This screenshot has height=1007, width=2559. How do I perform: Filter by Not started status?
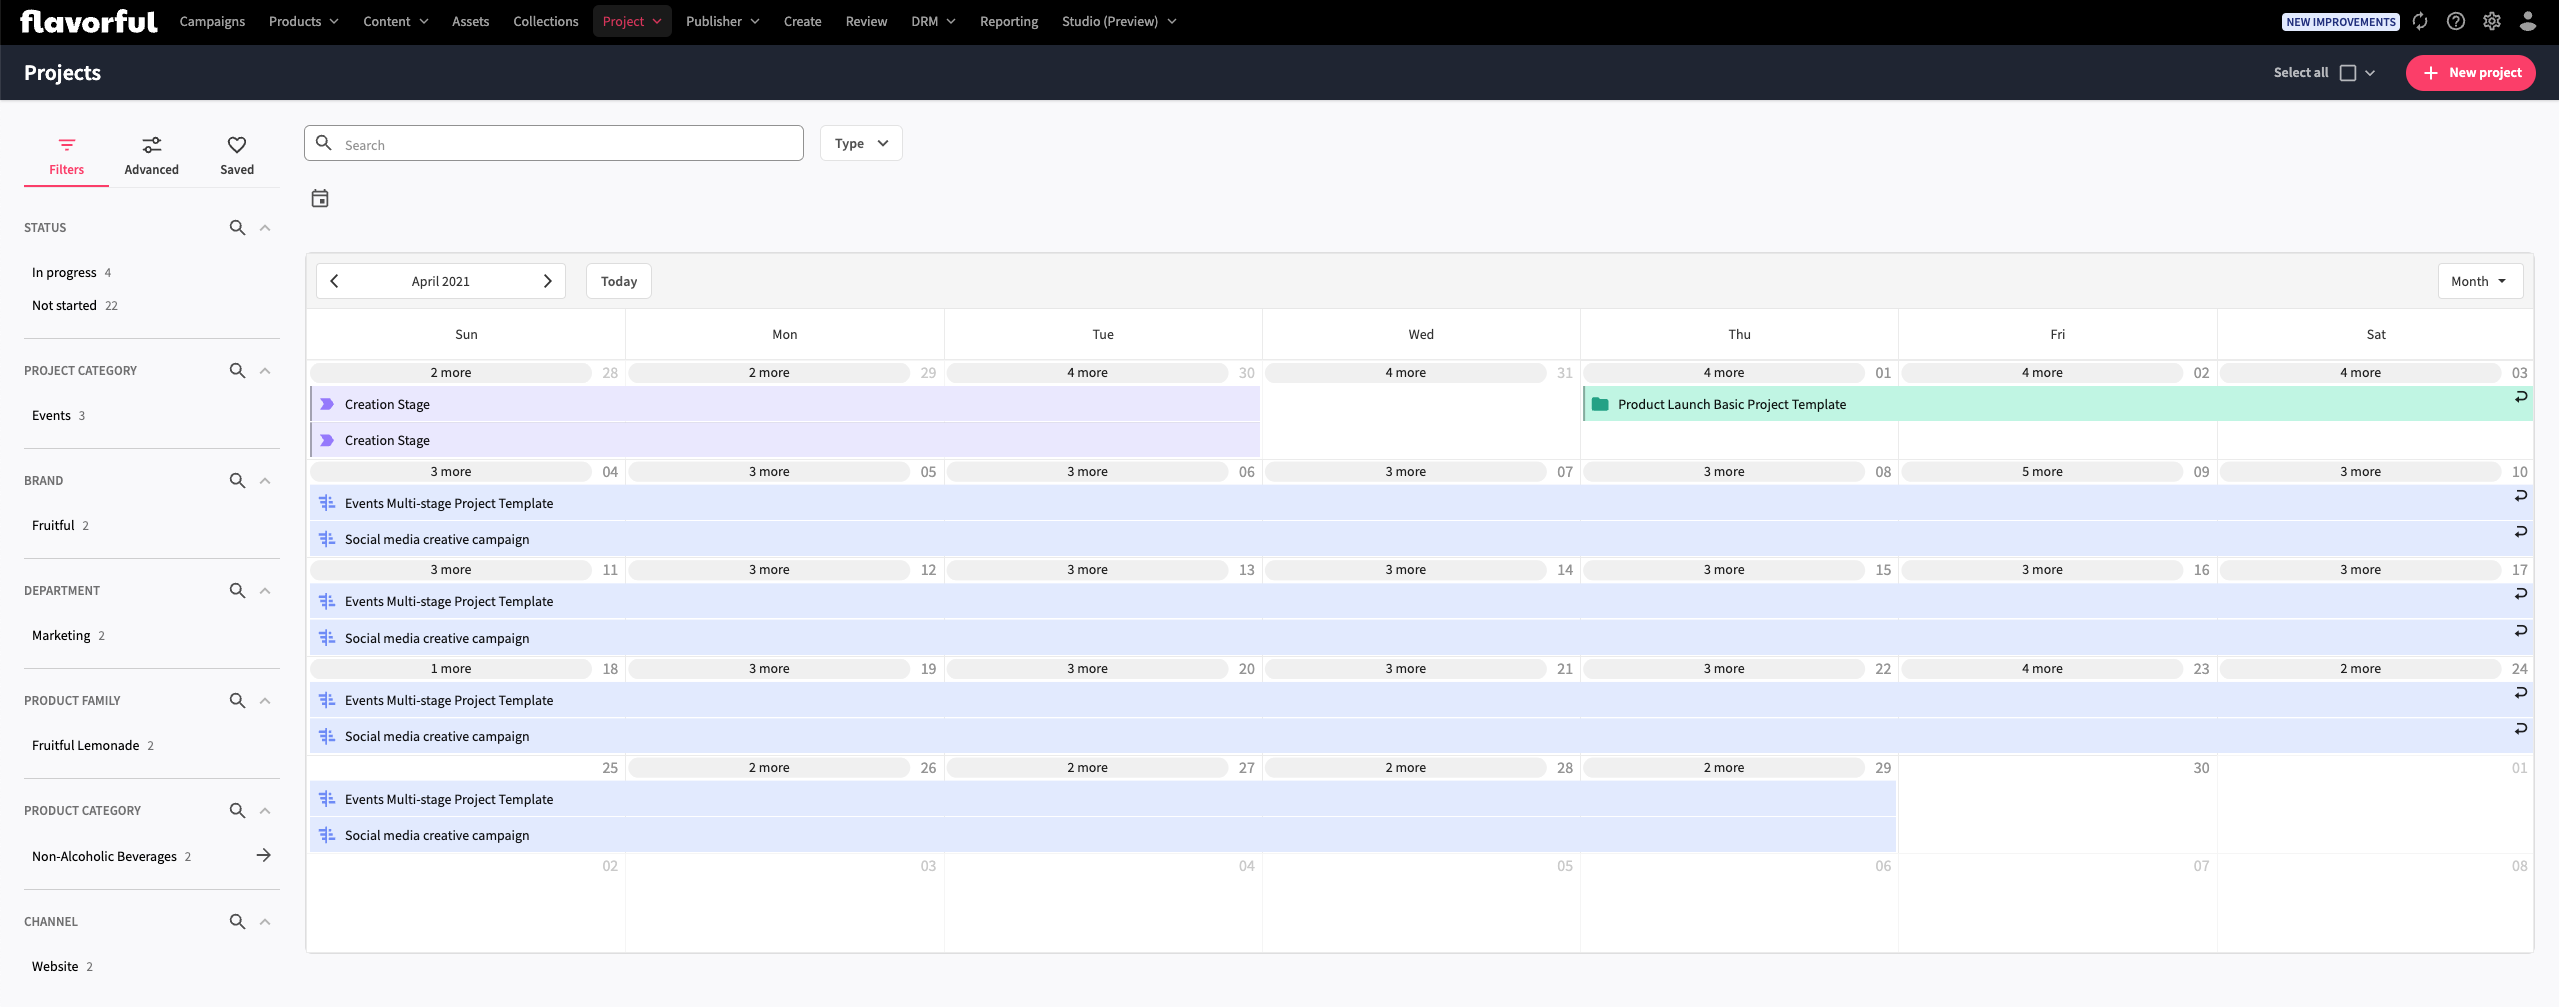point(64,306)
